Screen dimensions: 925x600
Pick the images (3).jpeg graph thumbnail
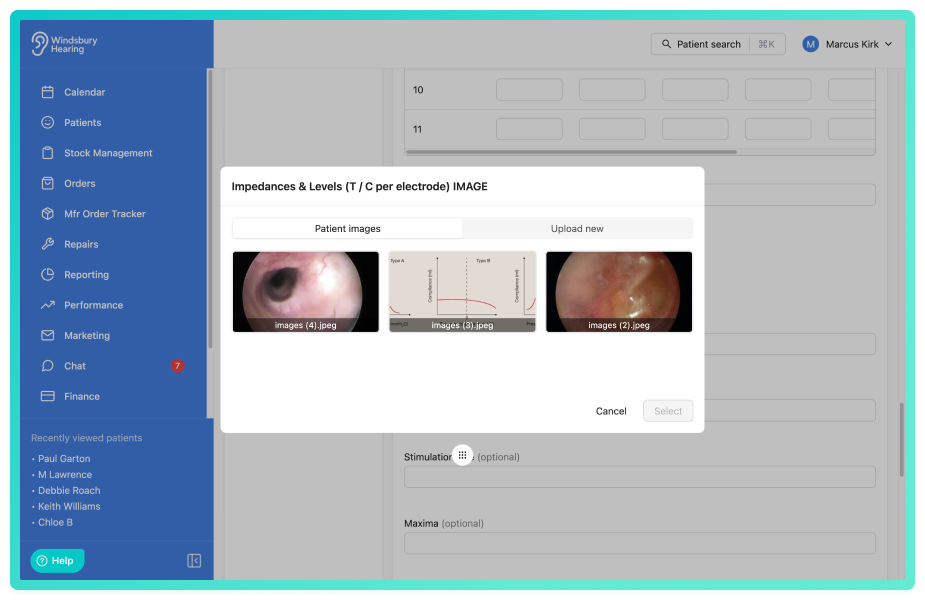click(x=462, y=291)
